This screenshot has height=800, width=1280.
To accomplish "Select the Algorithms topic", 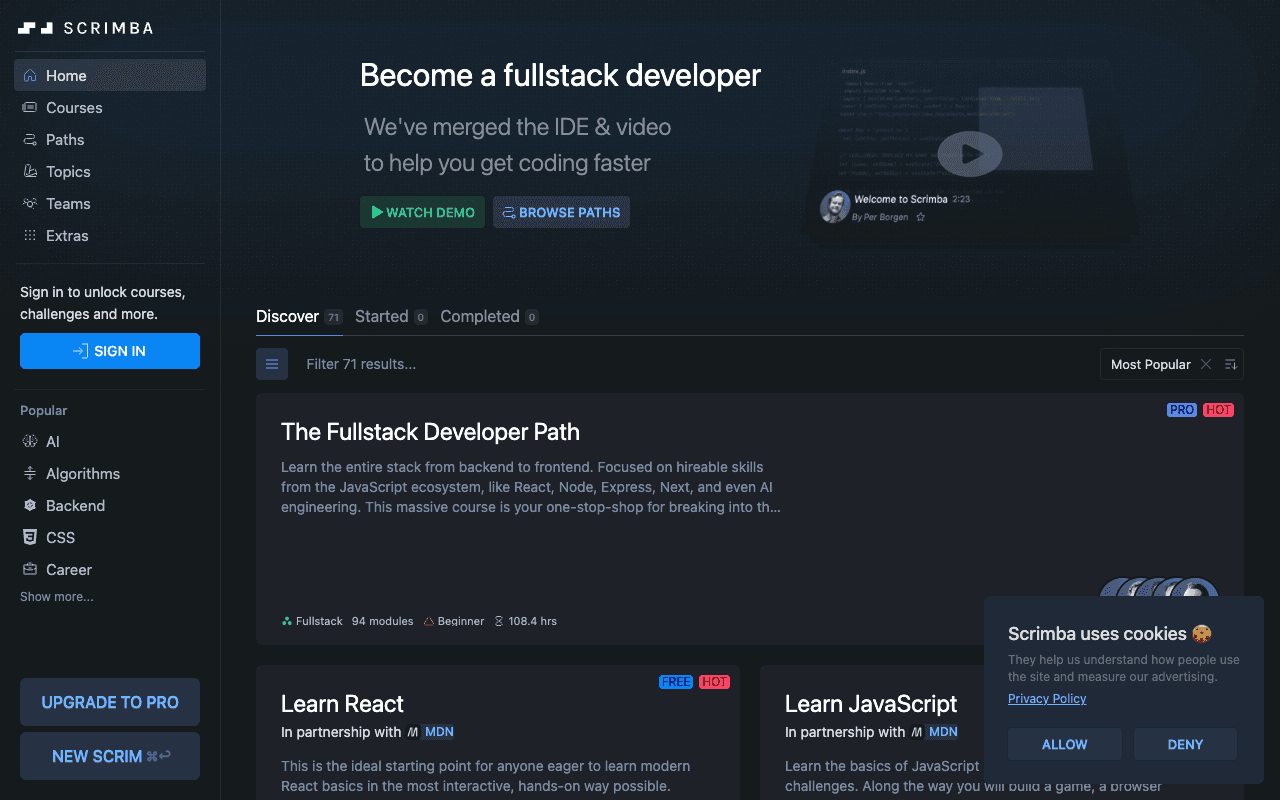I will coord(110,473).
